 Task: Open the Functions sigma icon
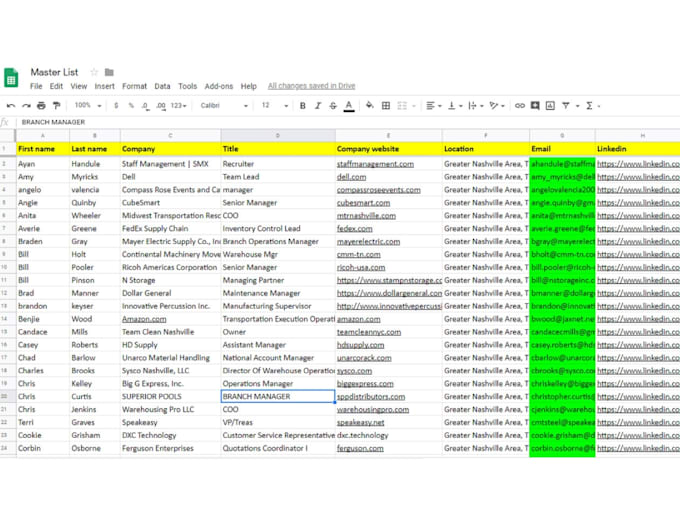589,105
